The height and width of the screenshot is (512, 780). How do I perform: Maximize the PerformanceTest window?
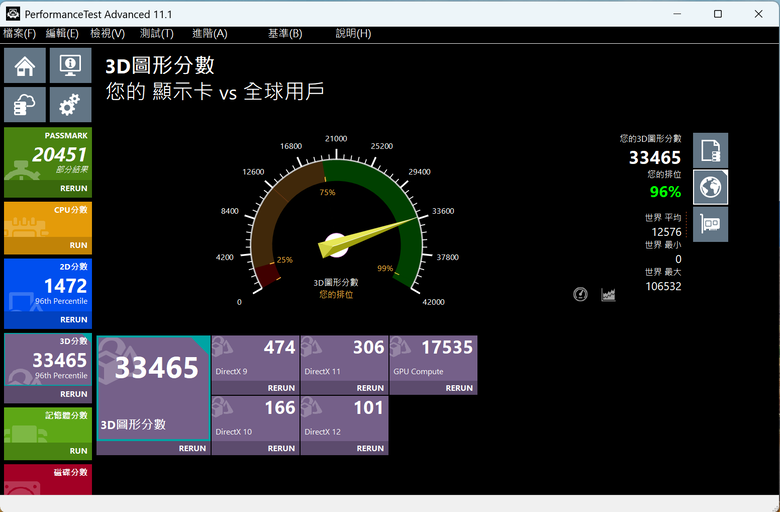click(718, 14)
